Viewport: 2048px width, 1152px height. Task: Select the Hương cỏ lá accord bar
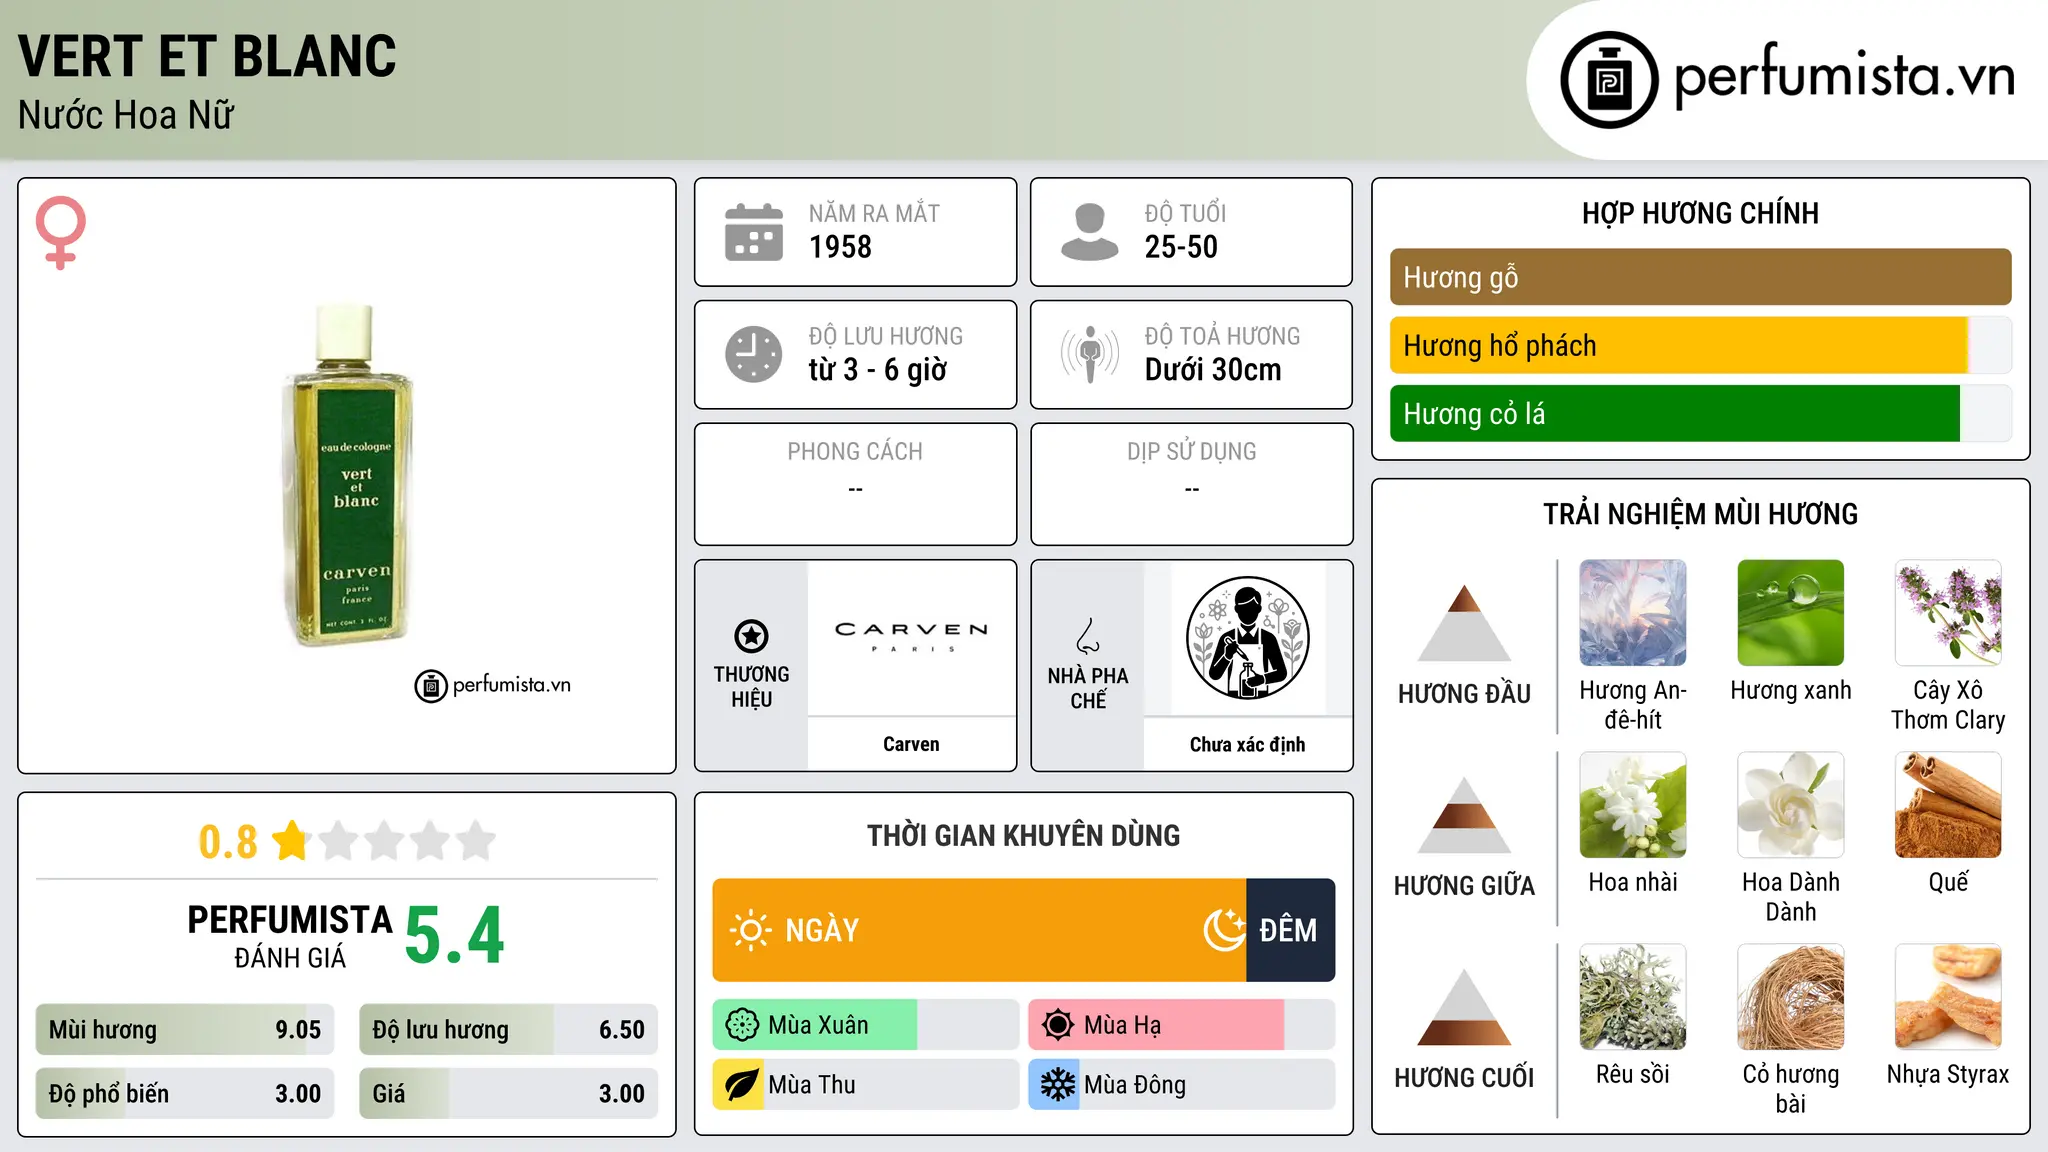coord(1700,413)
